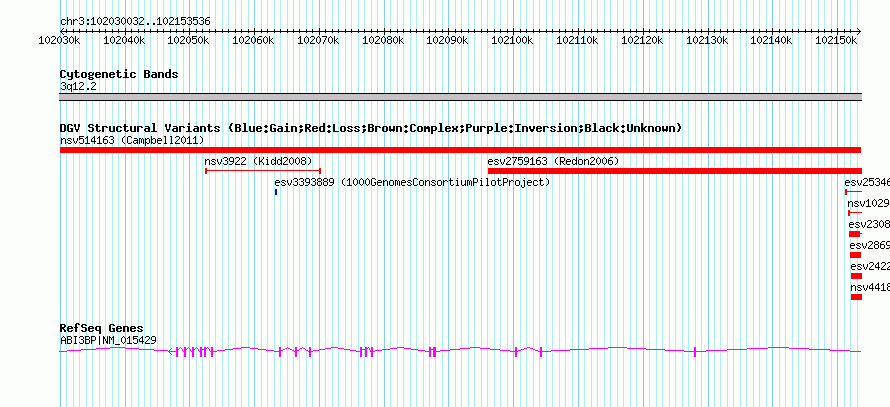890x407 pixels.
Task: Click the 102070k ruler label
Action: pos(318,40)
